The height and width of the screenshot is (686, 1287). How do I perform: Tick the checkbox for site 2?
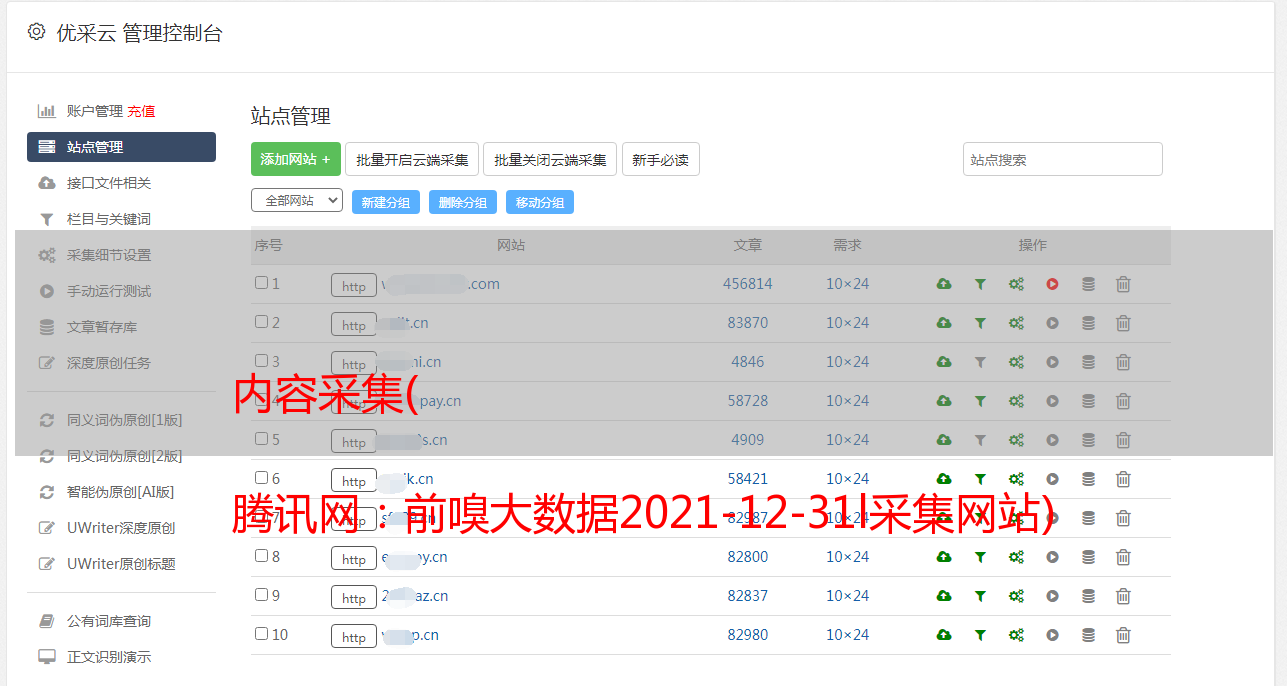tap(261, 322)
